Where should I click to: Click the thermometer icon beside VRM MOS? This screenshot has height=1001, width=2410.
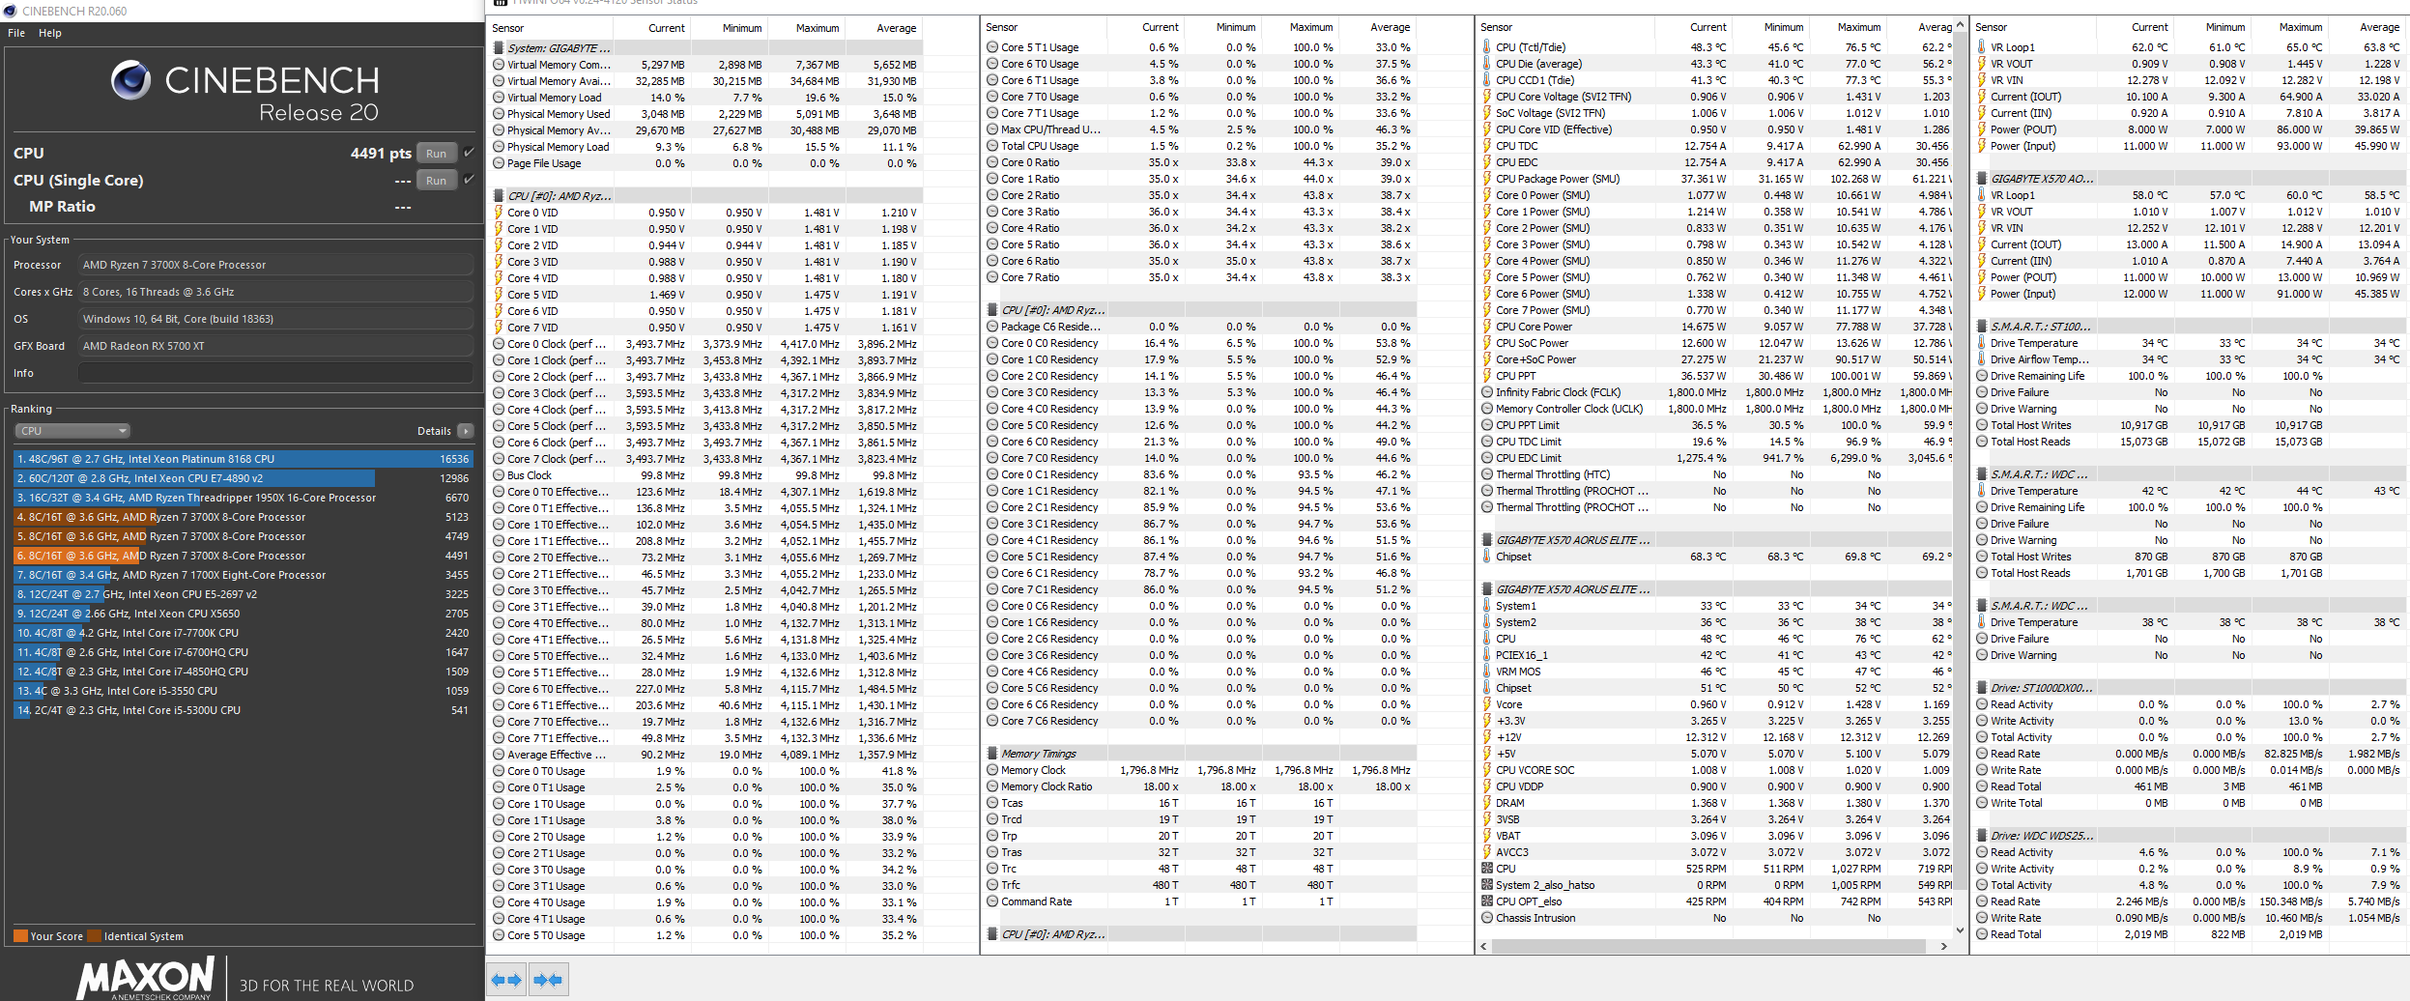point(1487,671)
